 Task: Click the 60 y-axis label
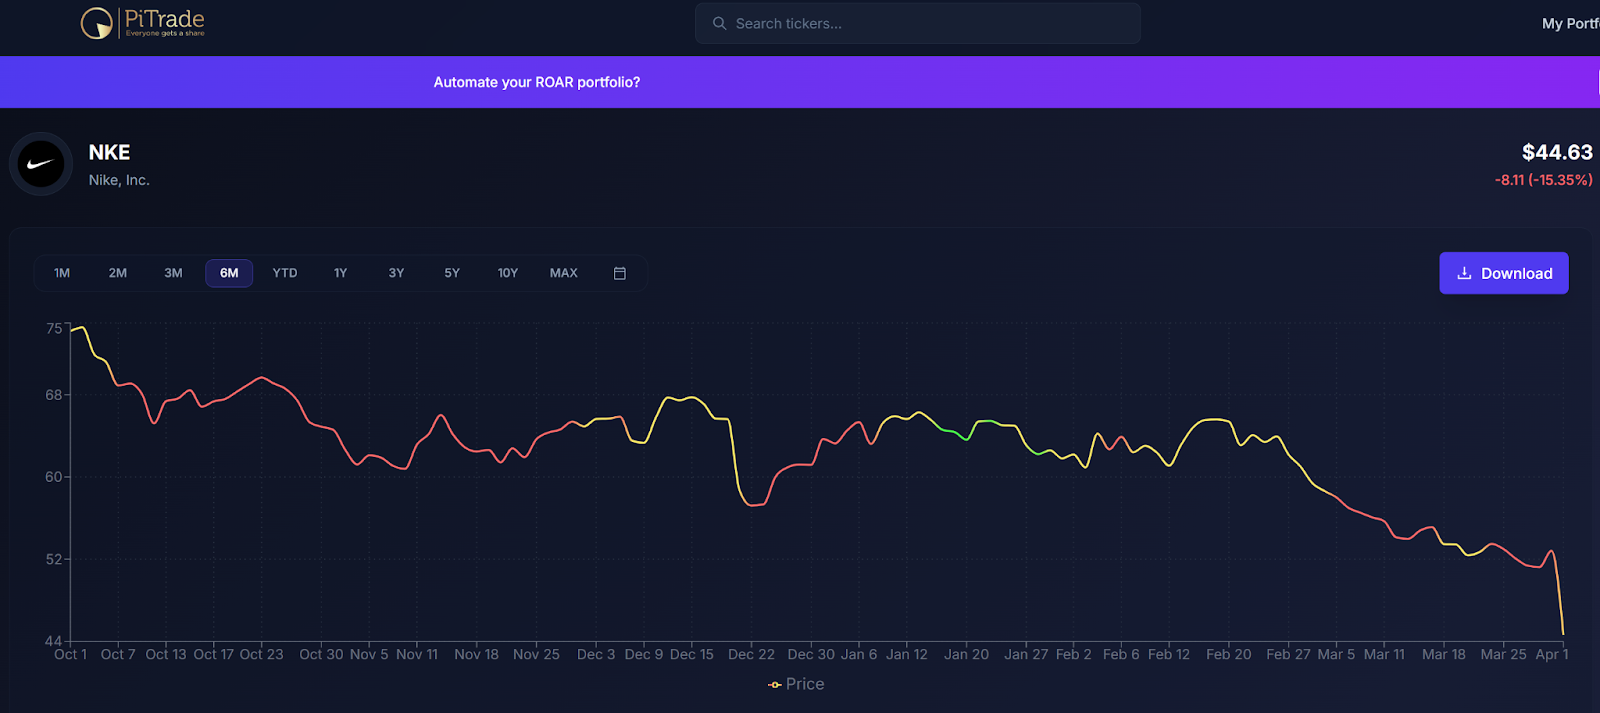tap(54, 477)
